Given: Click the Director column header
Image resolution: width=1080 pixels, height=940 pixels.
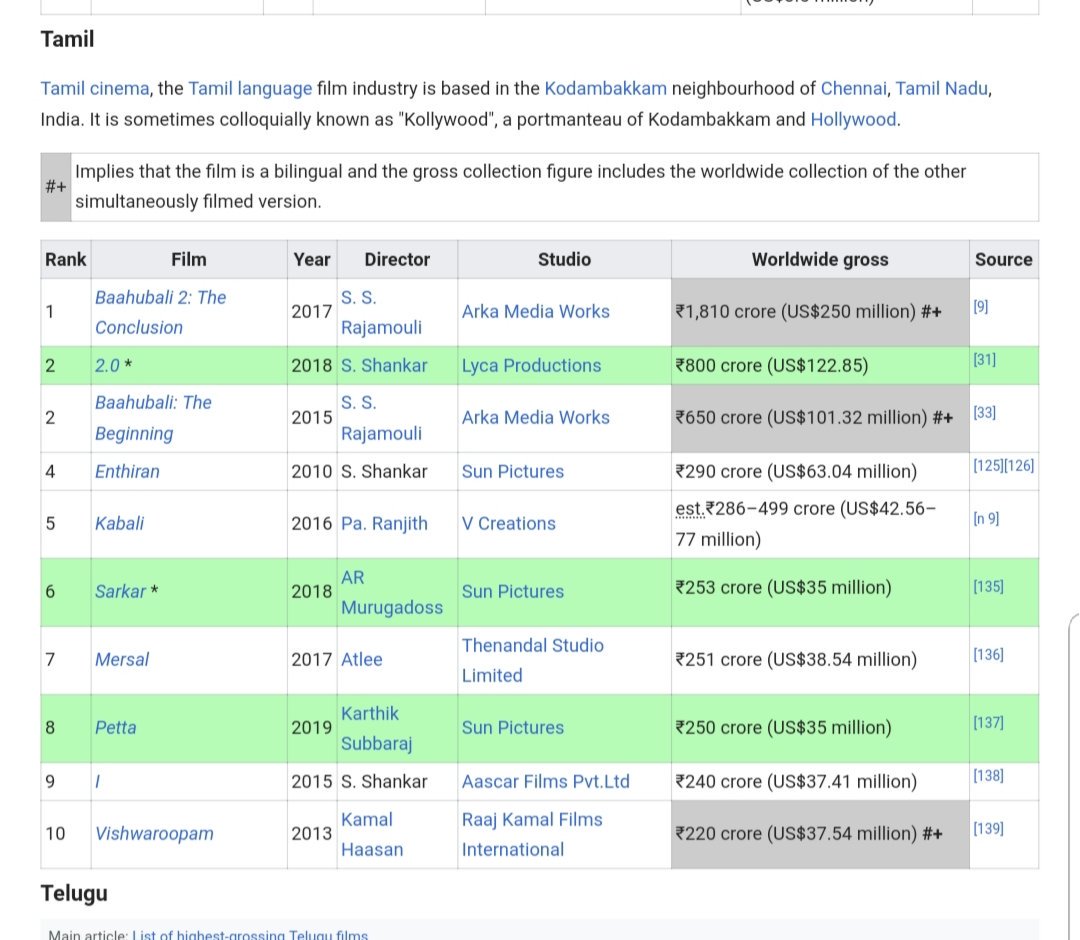Looking at the screenshot, I should coord(397,260).
